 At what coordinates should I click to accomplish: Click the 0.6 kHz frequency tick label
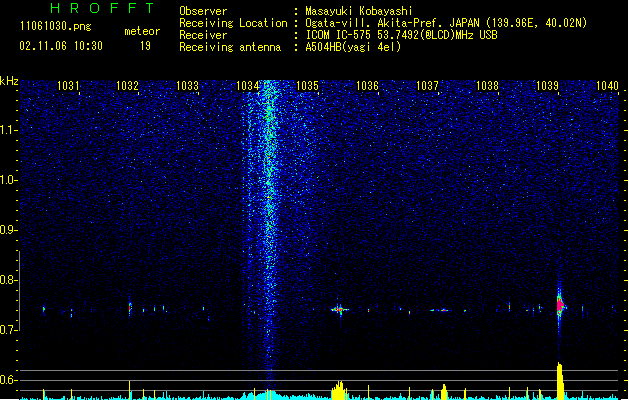(x=9, y=380)
